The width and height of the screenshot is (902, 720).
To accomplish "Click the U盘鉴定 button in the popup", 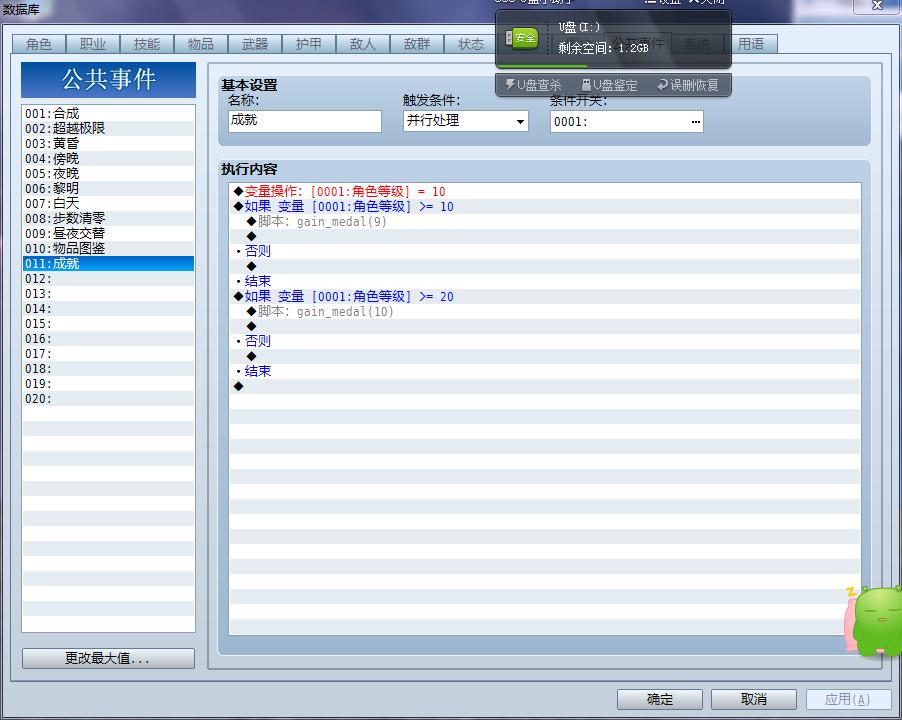I will coord(609,85).
